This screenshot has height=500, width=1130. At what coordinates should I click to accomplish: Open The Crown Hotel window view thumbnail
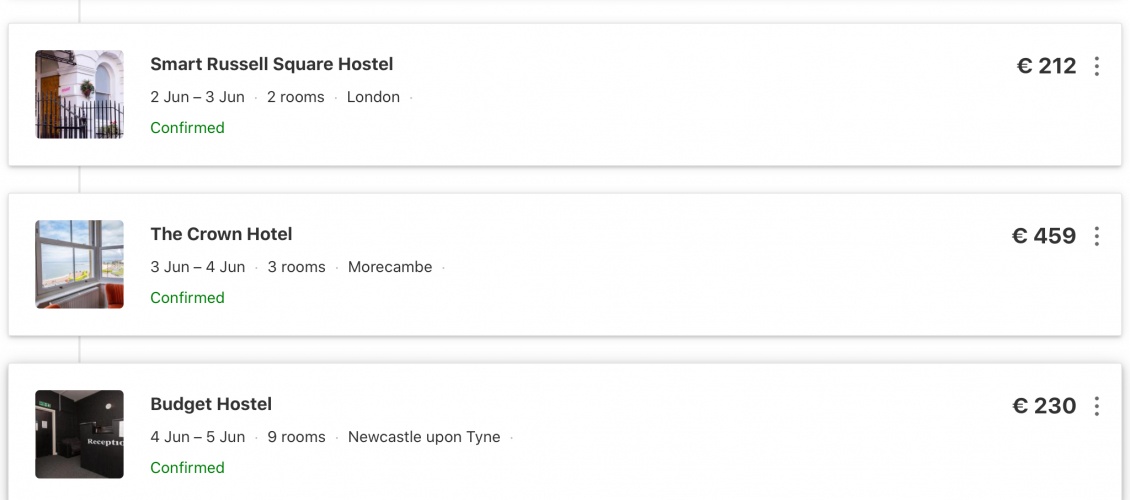point(80,264)
